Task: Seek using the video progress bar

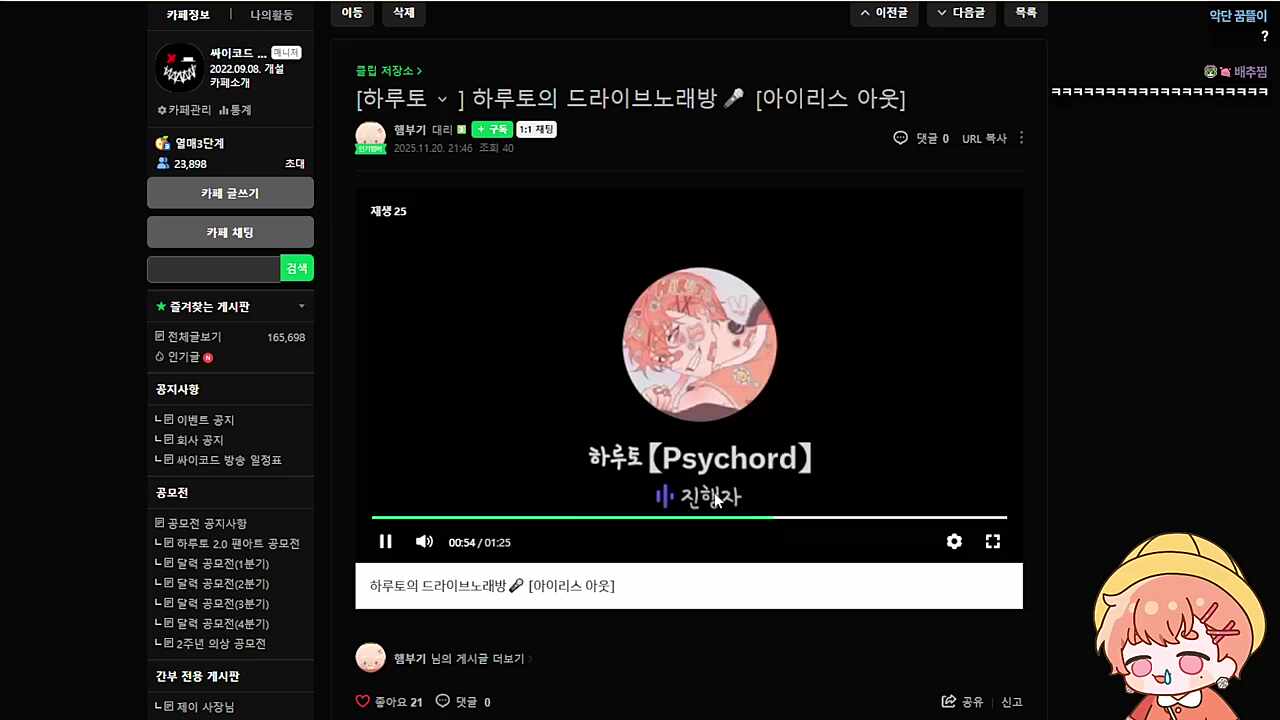Action: 689,517
